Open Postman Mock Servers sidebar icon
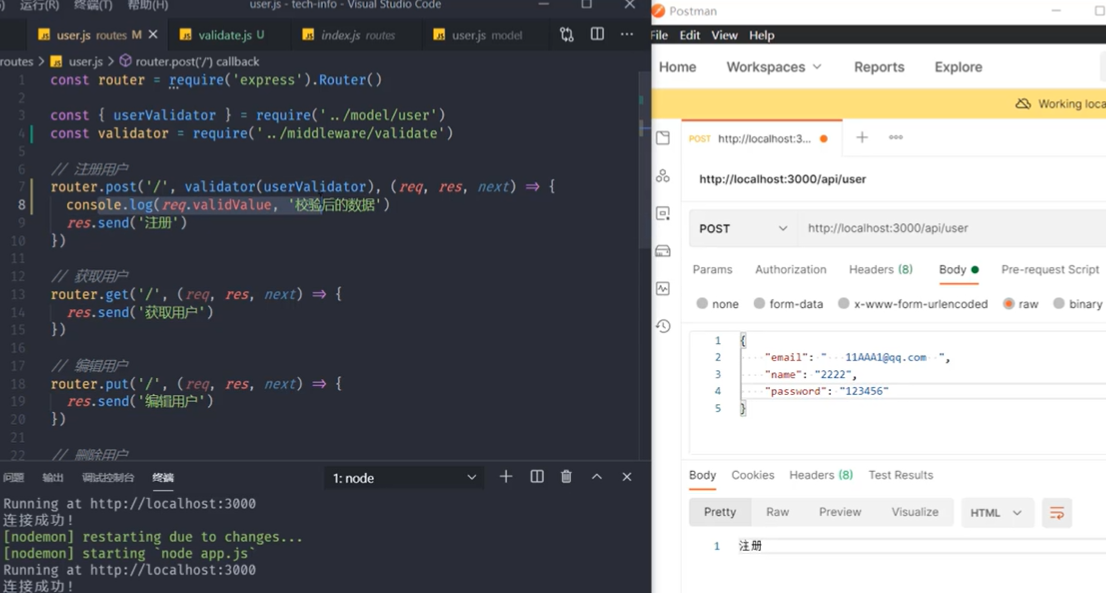This screenshot has width=1106, height=593. click(x=663, y=251)
